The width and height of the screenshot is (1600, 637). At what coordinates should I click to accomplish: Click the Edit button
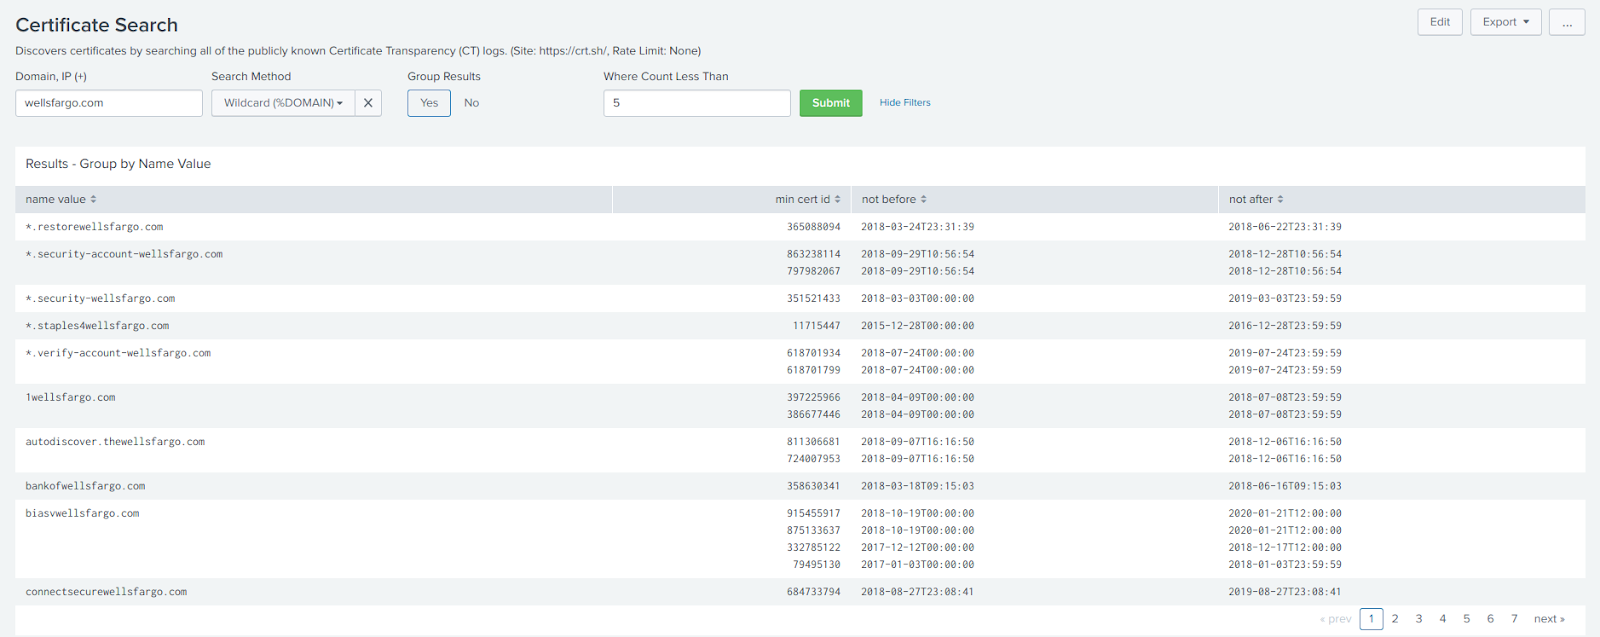1440,22
